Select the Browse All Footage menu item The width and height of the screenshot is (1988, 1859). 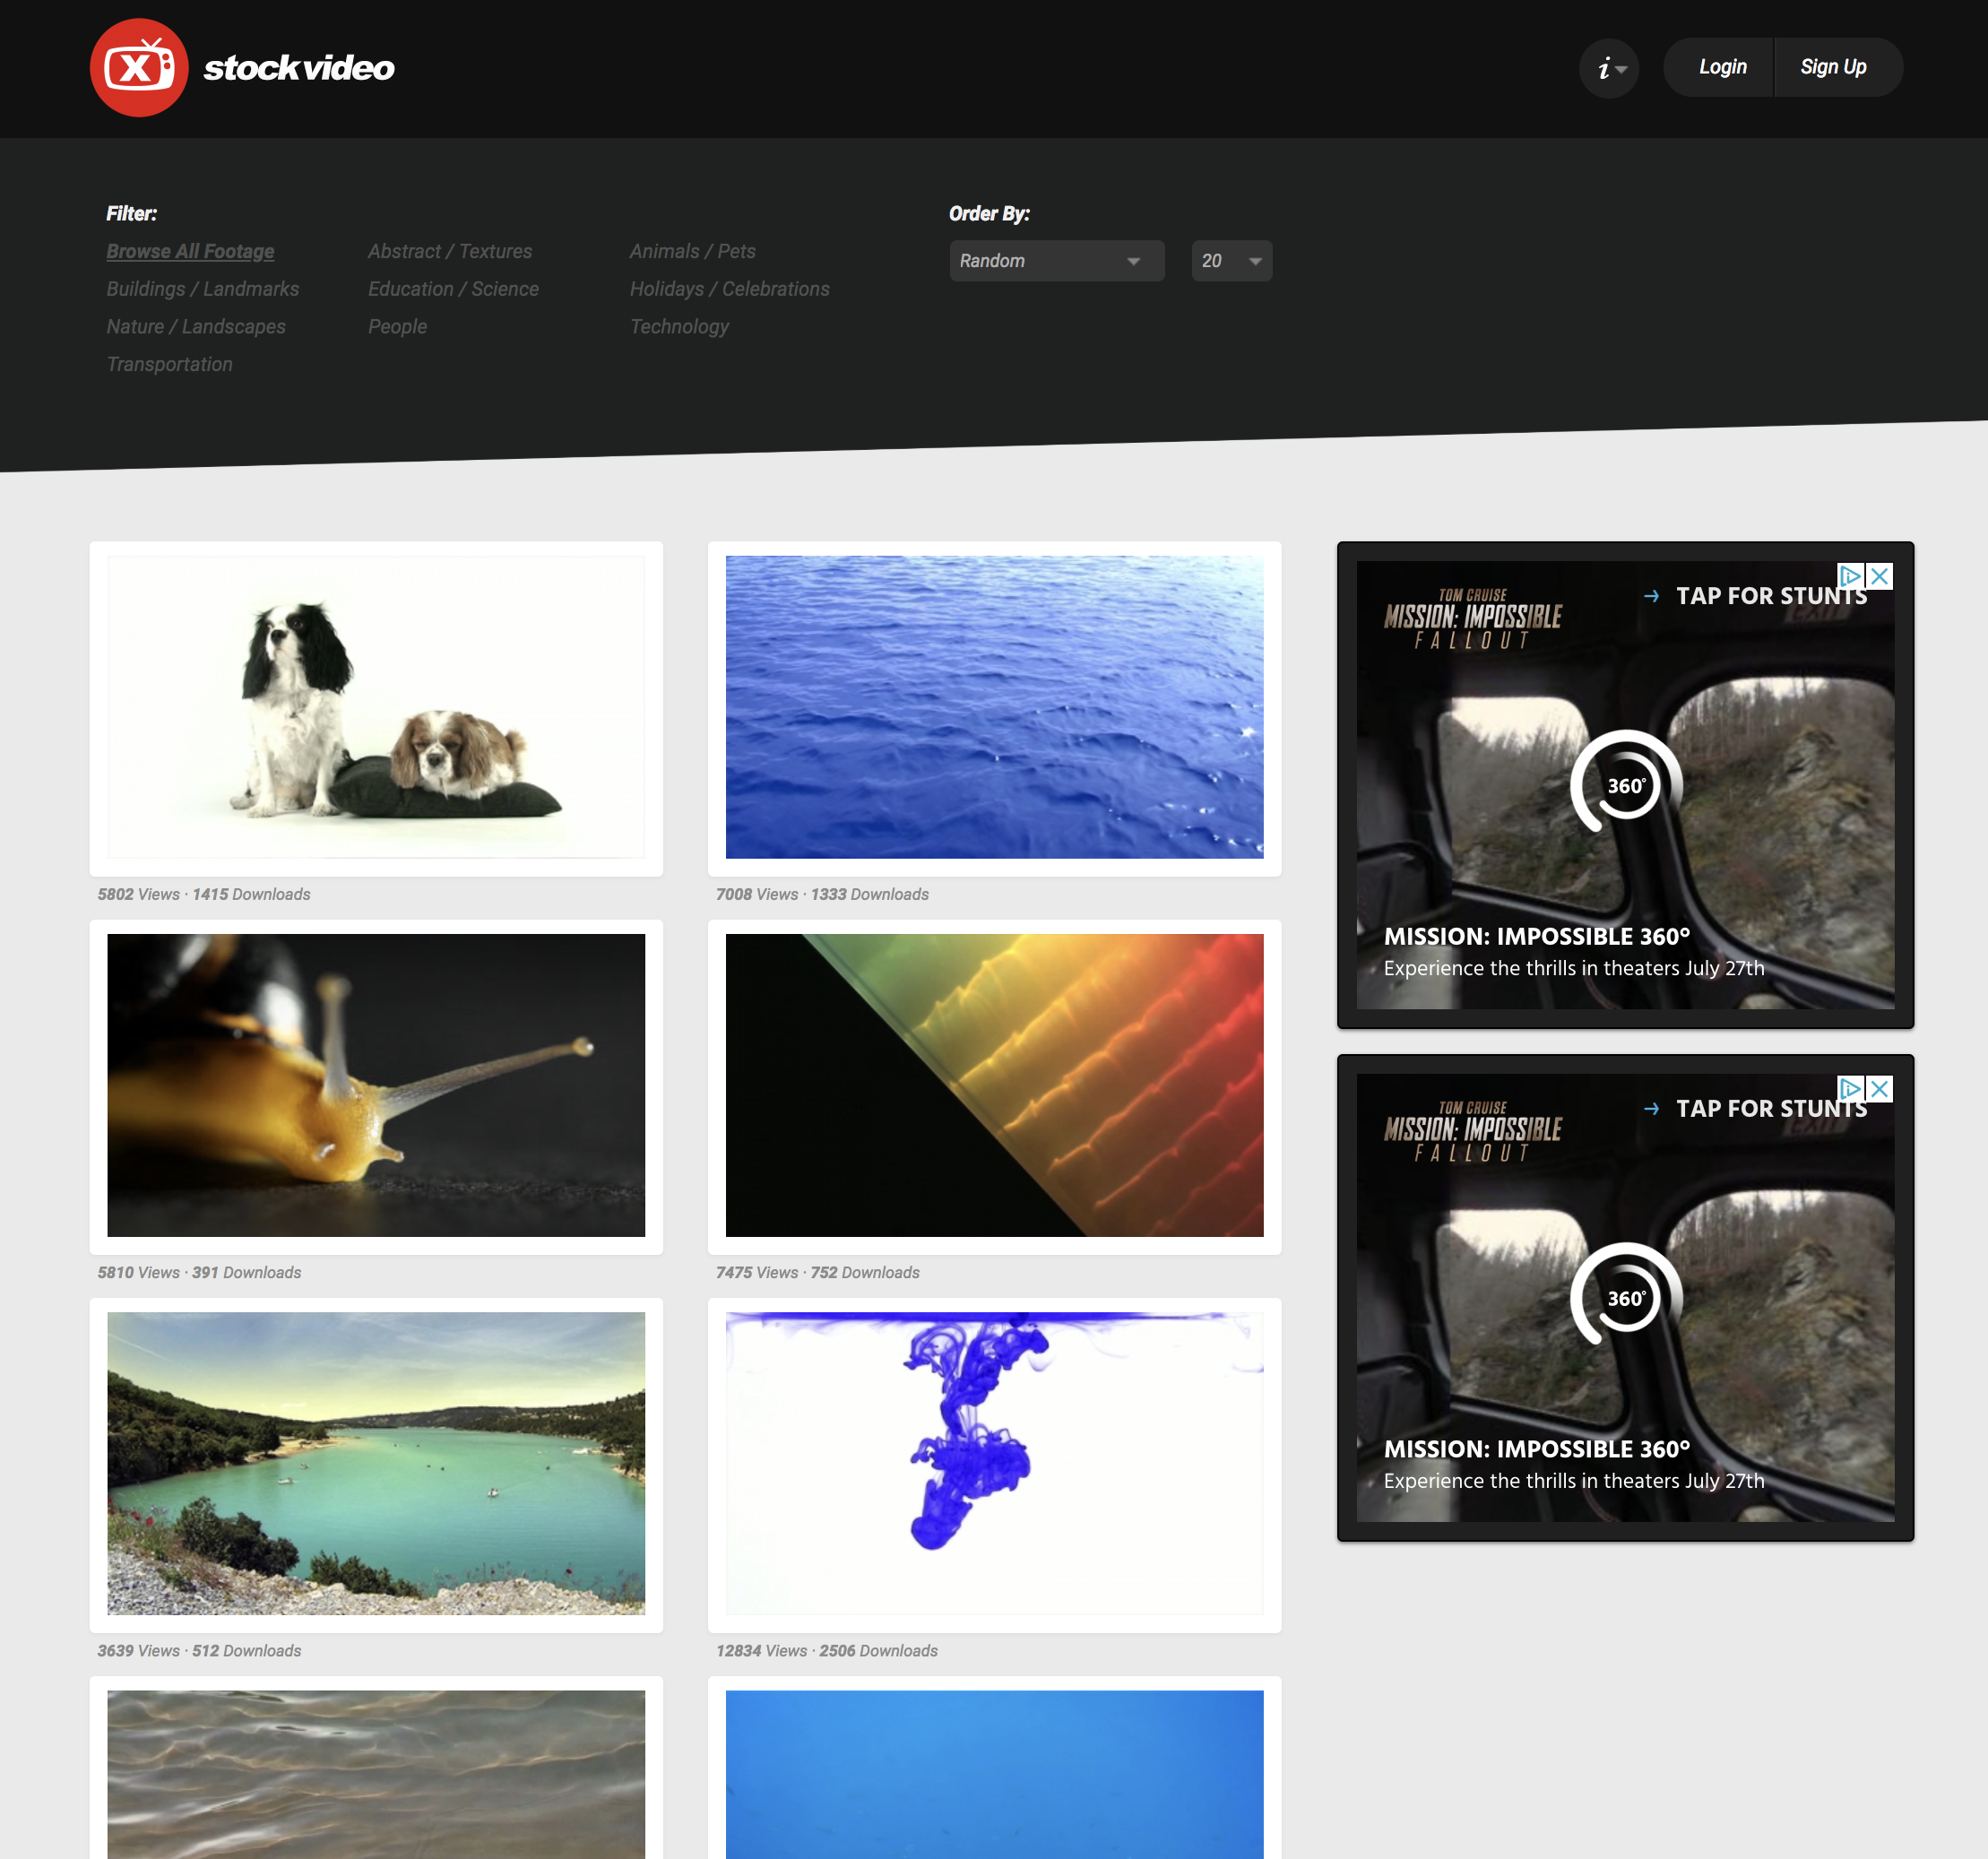coord(191,251)
